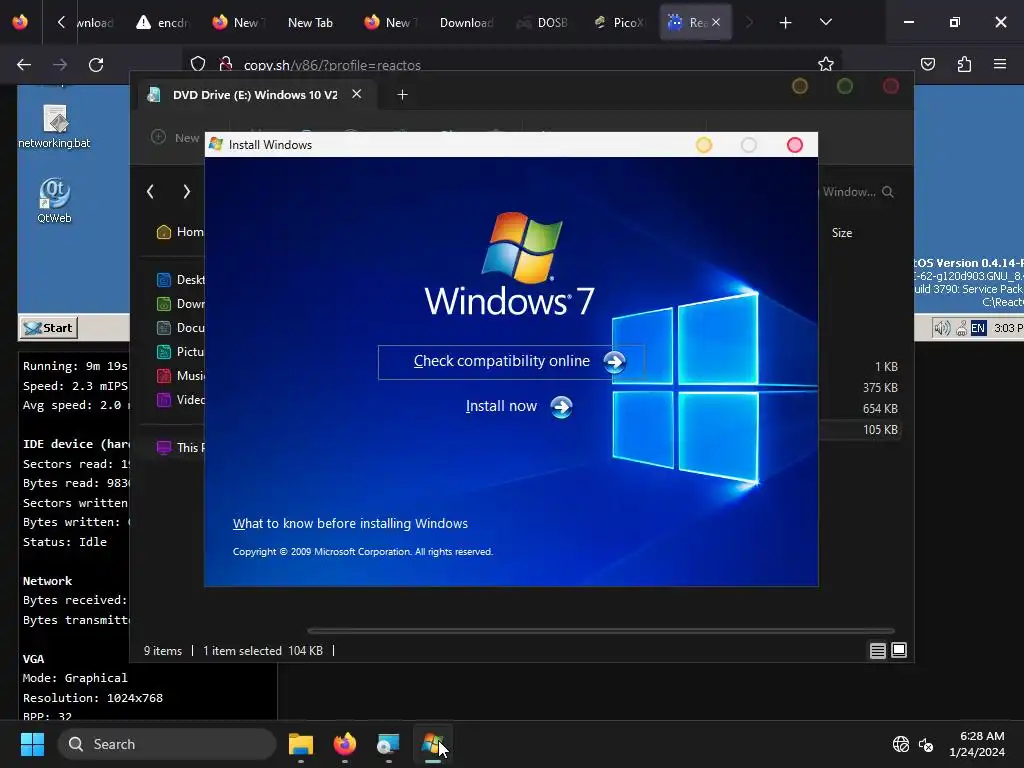Open the clock showing 6:28 AM
1024x768 pixels.
pyautogui.click(x=978, y=744)
